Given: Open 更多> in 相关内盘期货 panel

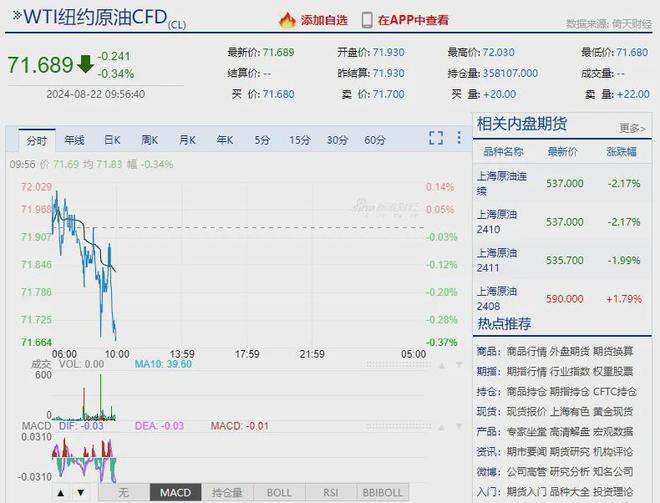Looking at the screenshot, I should (x=632, y=128).
